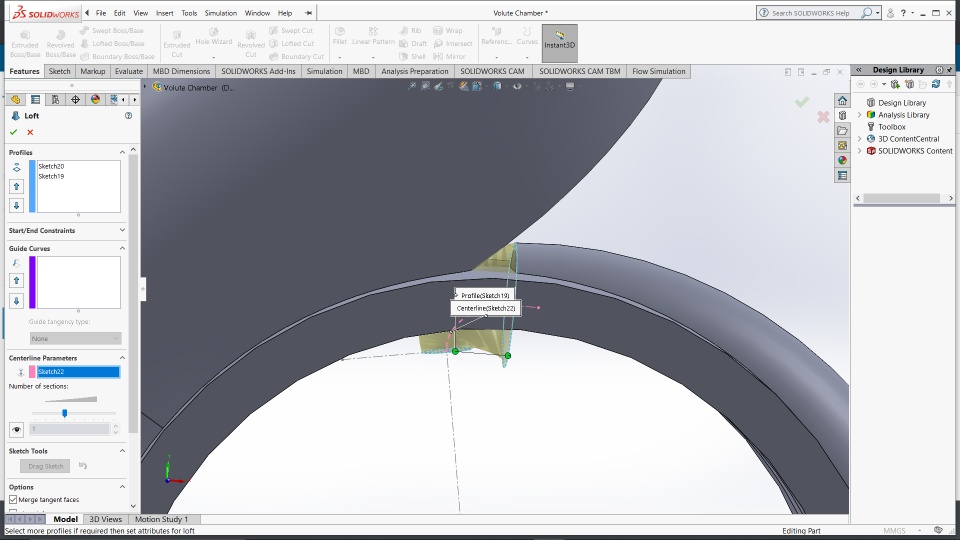Switch to 3D Views bottom tab
The height and width of the screenshot is (540, 960).
[105, 519]
